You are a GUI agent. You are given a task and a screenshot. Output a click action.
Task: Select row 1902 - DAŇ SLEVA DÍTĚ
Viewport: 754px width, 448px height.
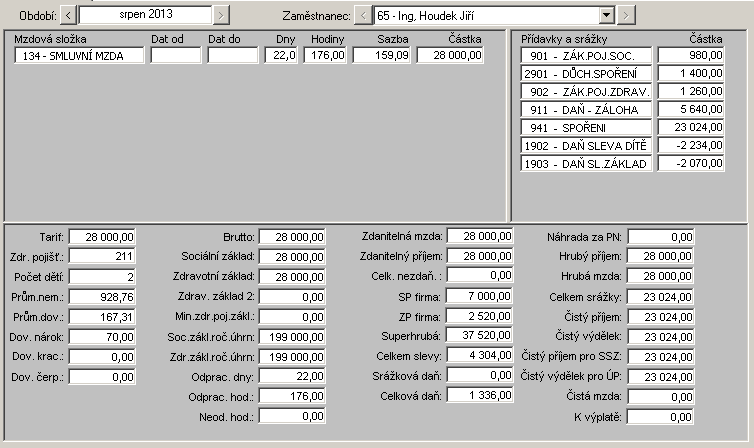click(x=586, y=146)
